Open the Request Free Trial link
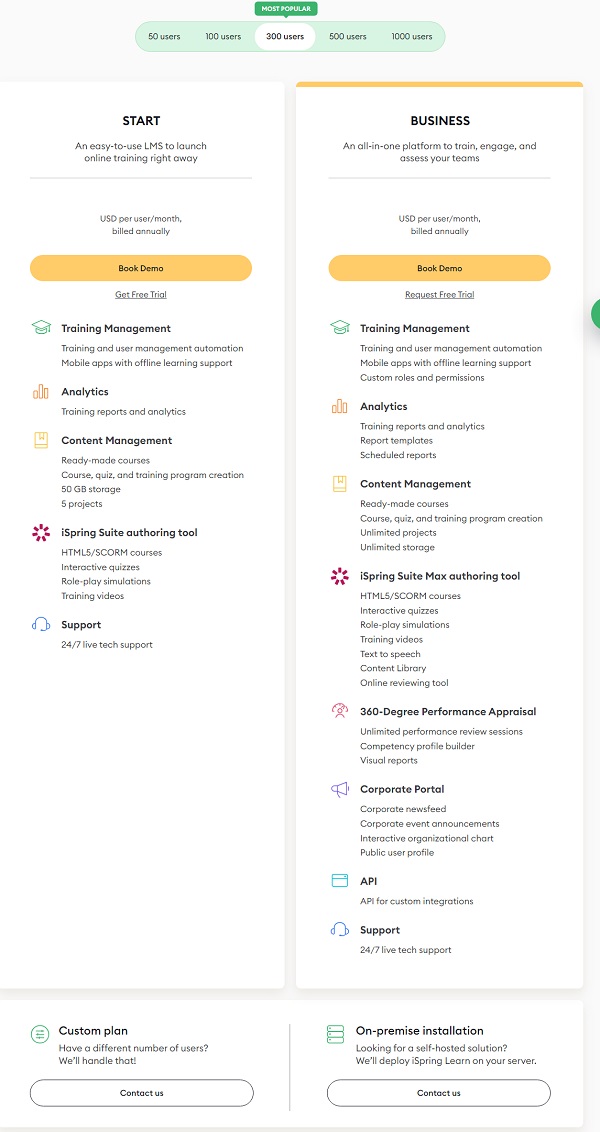The image size is (600, 1132). pyautogui.click(x=439, y=295)
